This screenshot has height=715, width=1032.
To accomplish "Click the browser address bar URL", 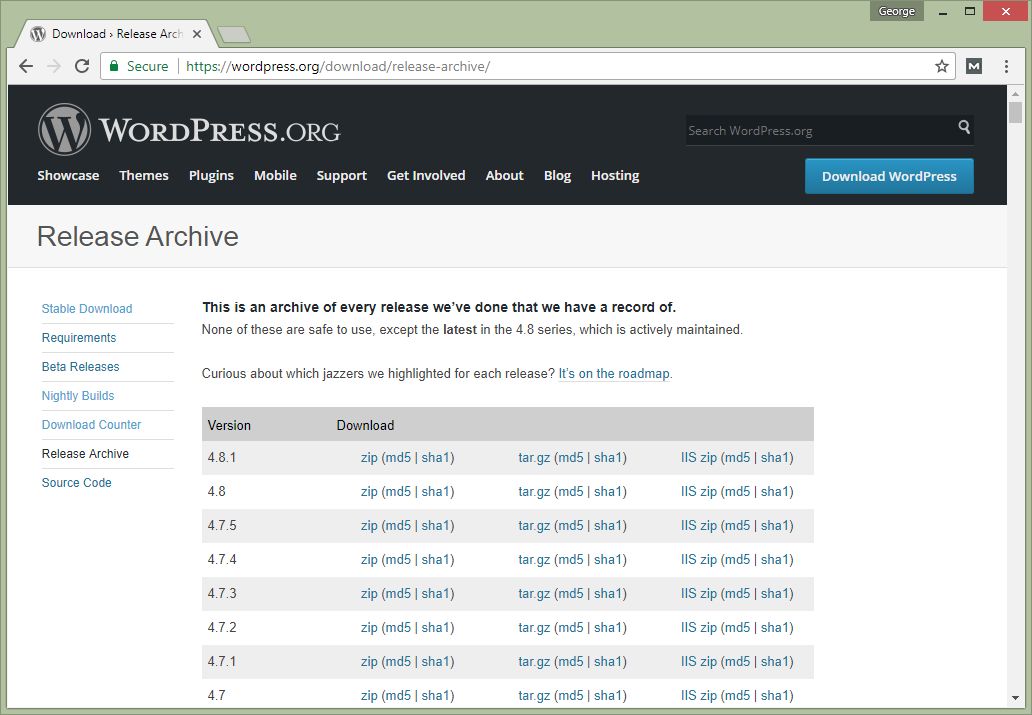I will pos(338,66).
